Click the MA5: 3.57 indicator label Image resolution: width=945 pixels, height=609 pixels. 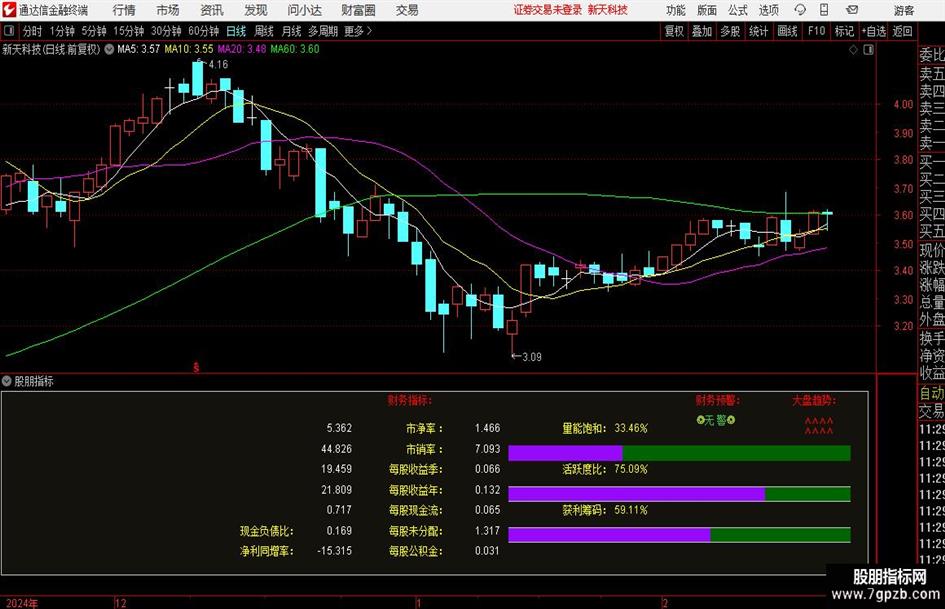(x=139, y=49)
